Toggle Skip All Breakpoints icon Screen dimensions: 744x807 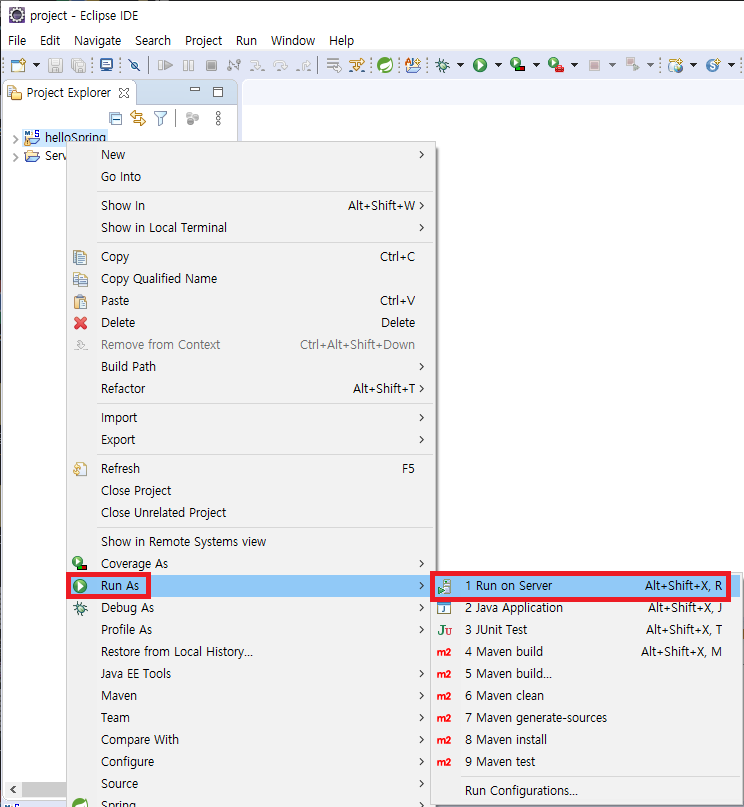(x=134, y=65)
